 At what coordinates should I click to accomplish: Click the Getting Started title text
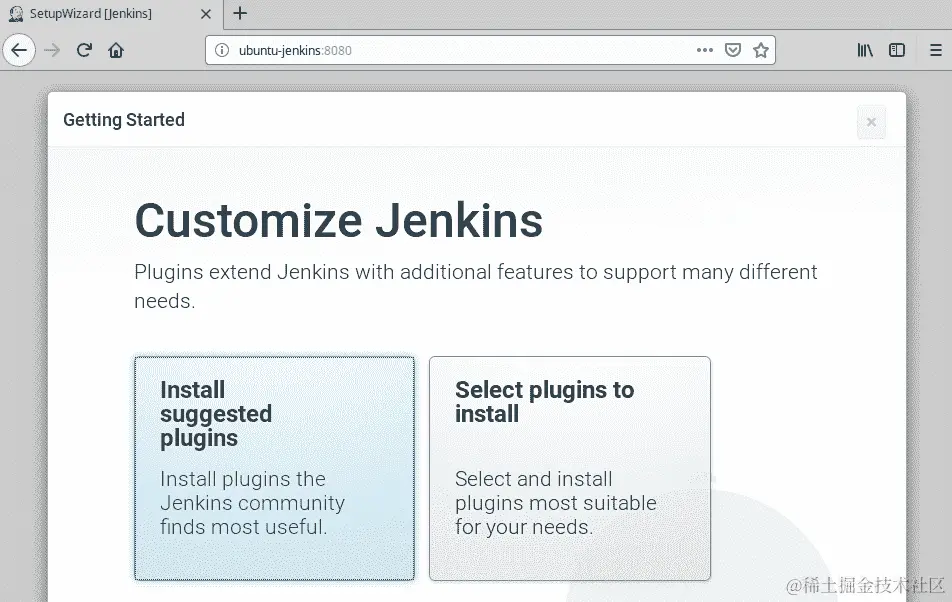(x=124, y=120)
